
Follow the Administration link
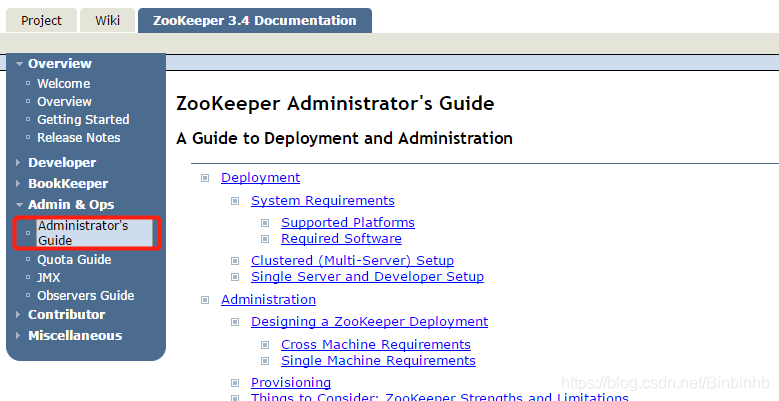[268, 299]
